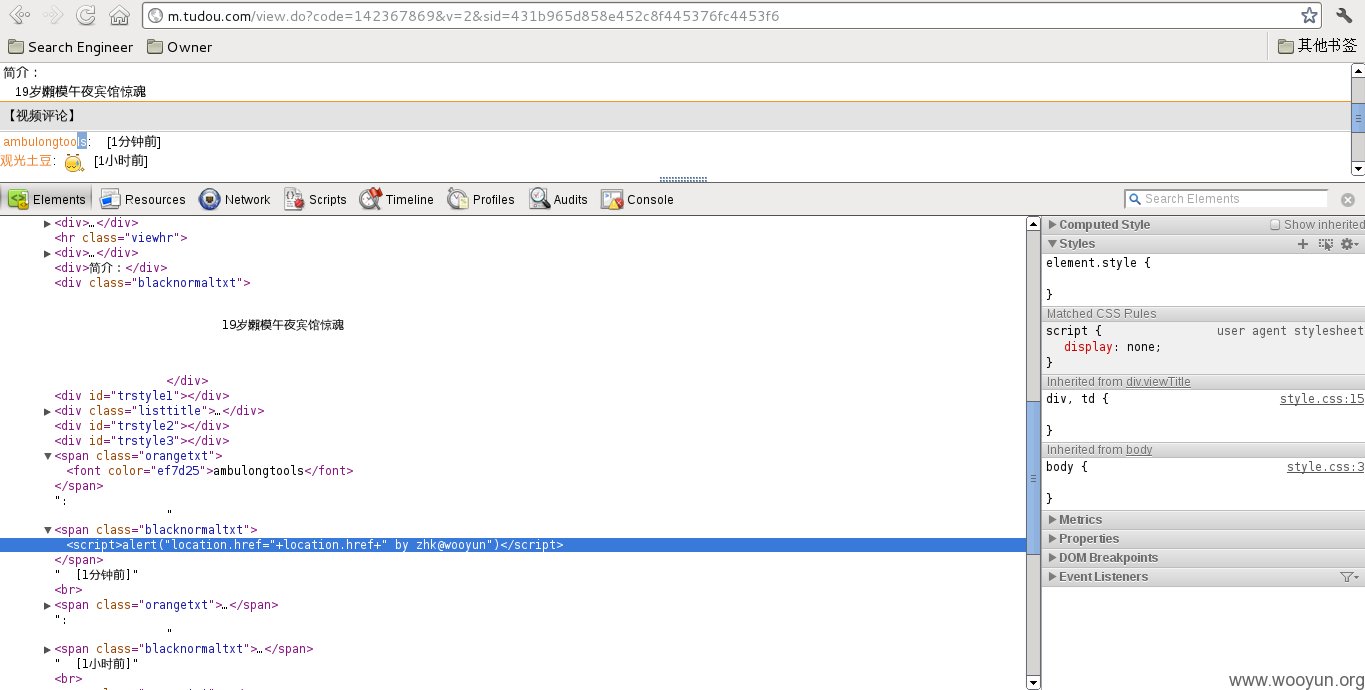The image size is (1365, 690).
Task: Collapse the span blacknormaltxt node containing the script
Action: click(47, 530)
